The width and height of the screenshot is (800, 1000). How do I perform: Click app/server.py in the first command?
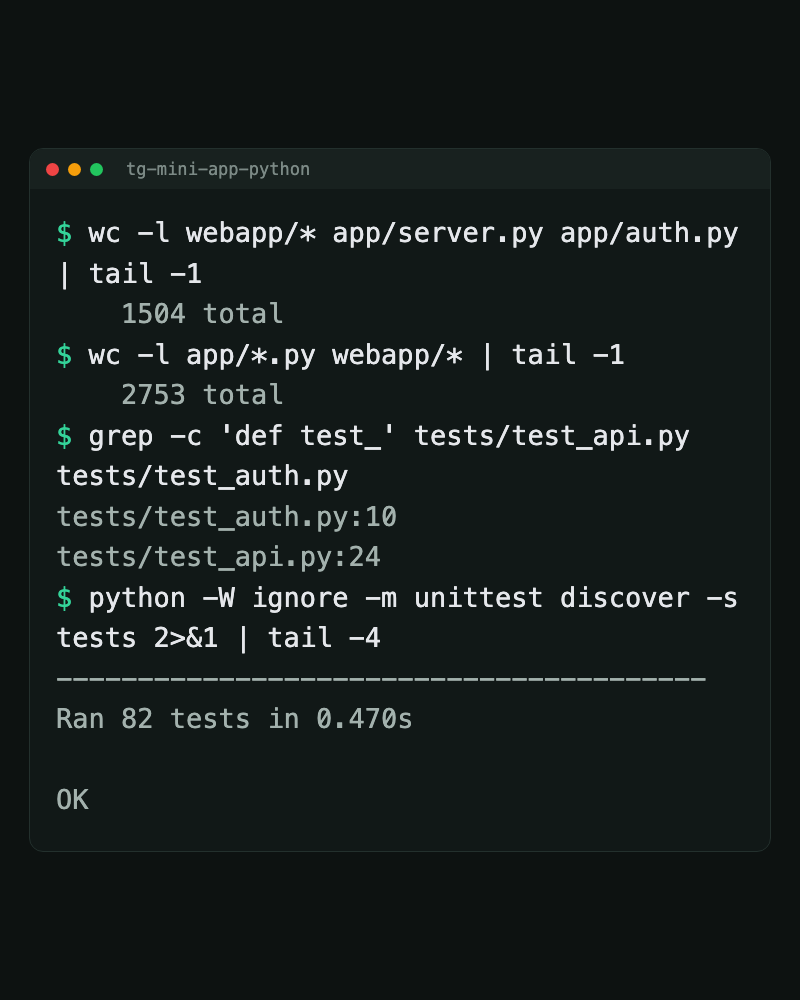[x=438, y=233]
